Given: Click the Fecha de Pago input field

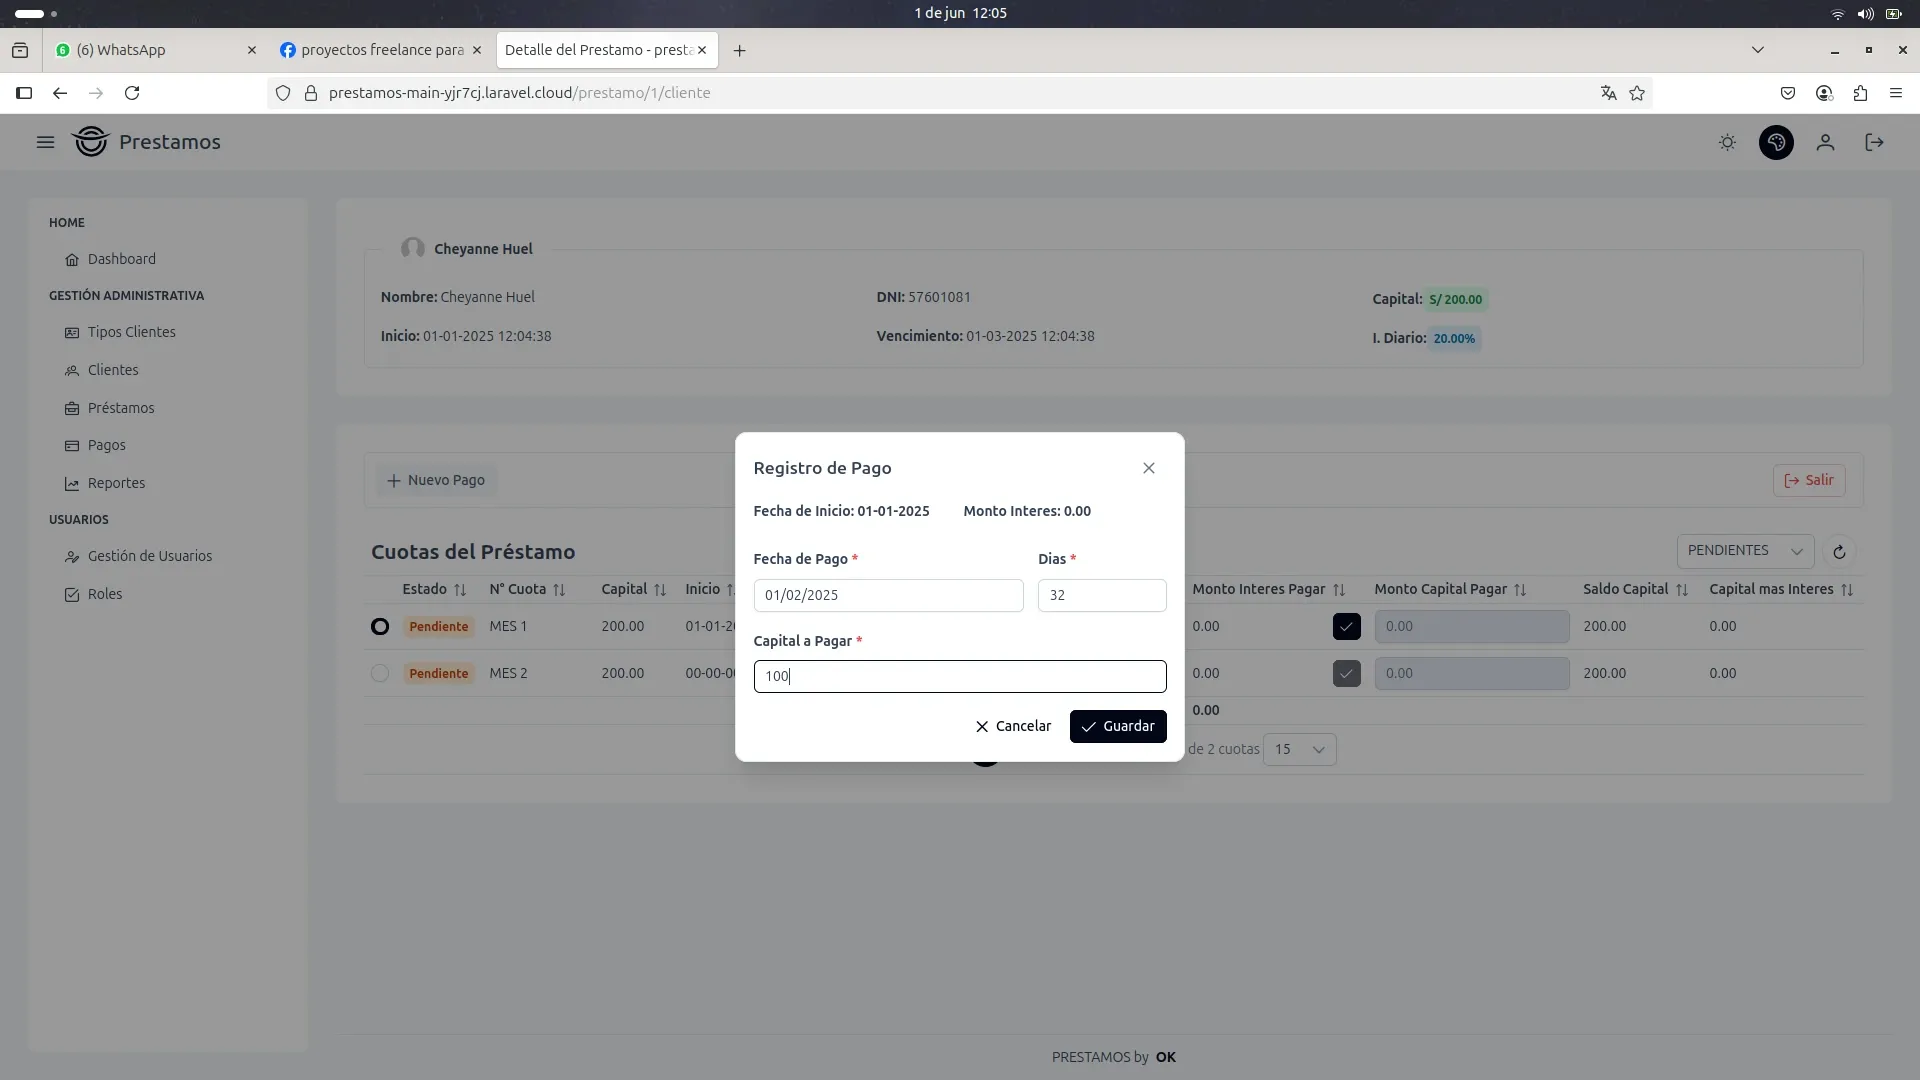Looking at the screenshot, I should (x=887, y=595).
